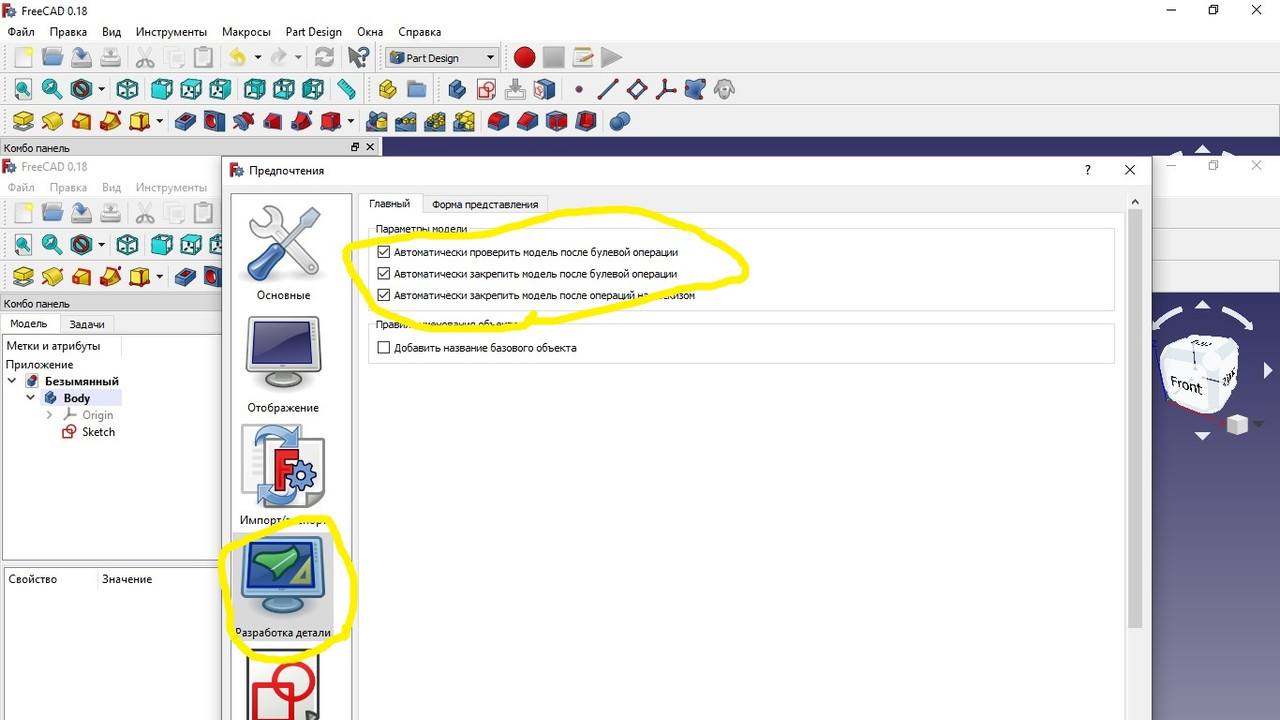Click the Boolean operation icon
This screenshot has width=1280, height=720.
(620, 122)
